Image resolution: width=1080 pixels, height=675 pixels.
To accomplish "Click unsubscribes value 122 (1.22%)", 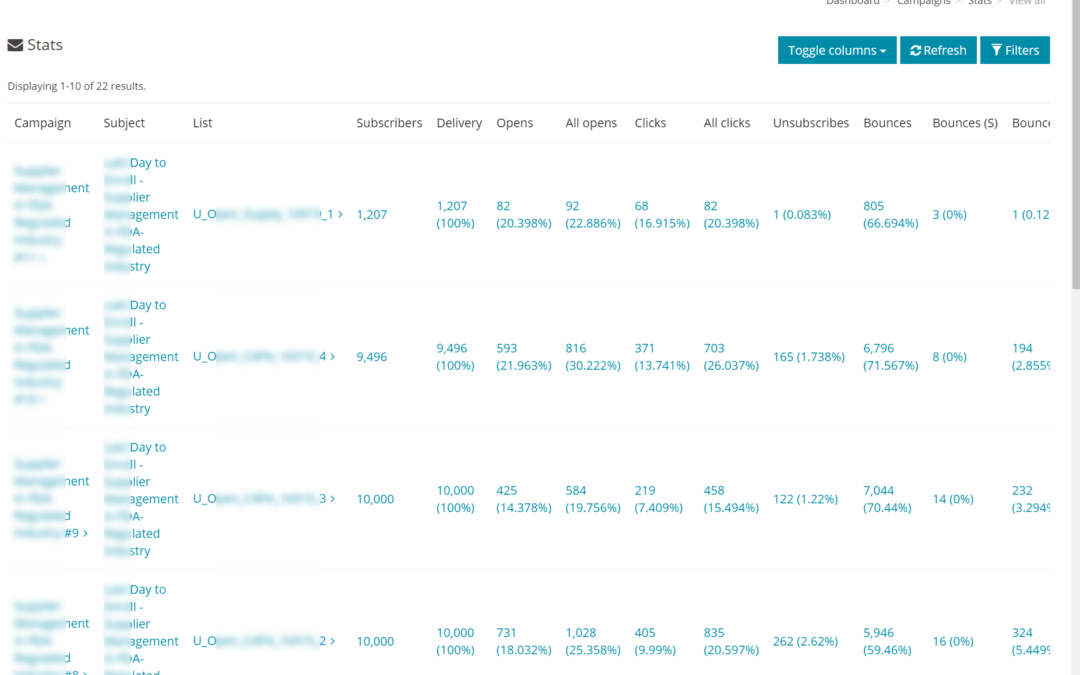I will click(x=805, y=499).
